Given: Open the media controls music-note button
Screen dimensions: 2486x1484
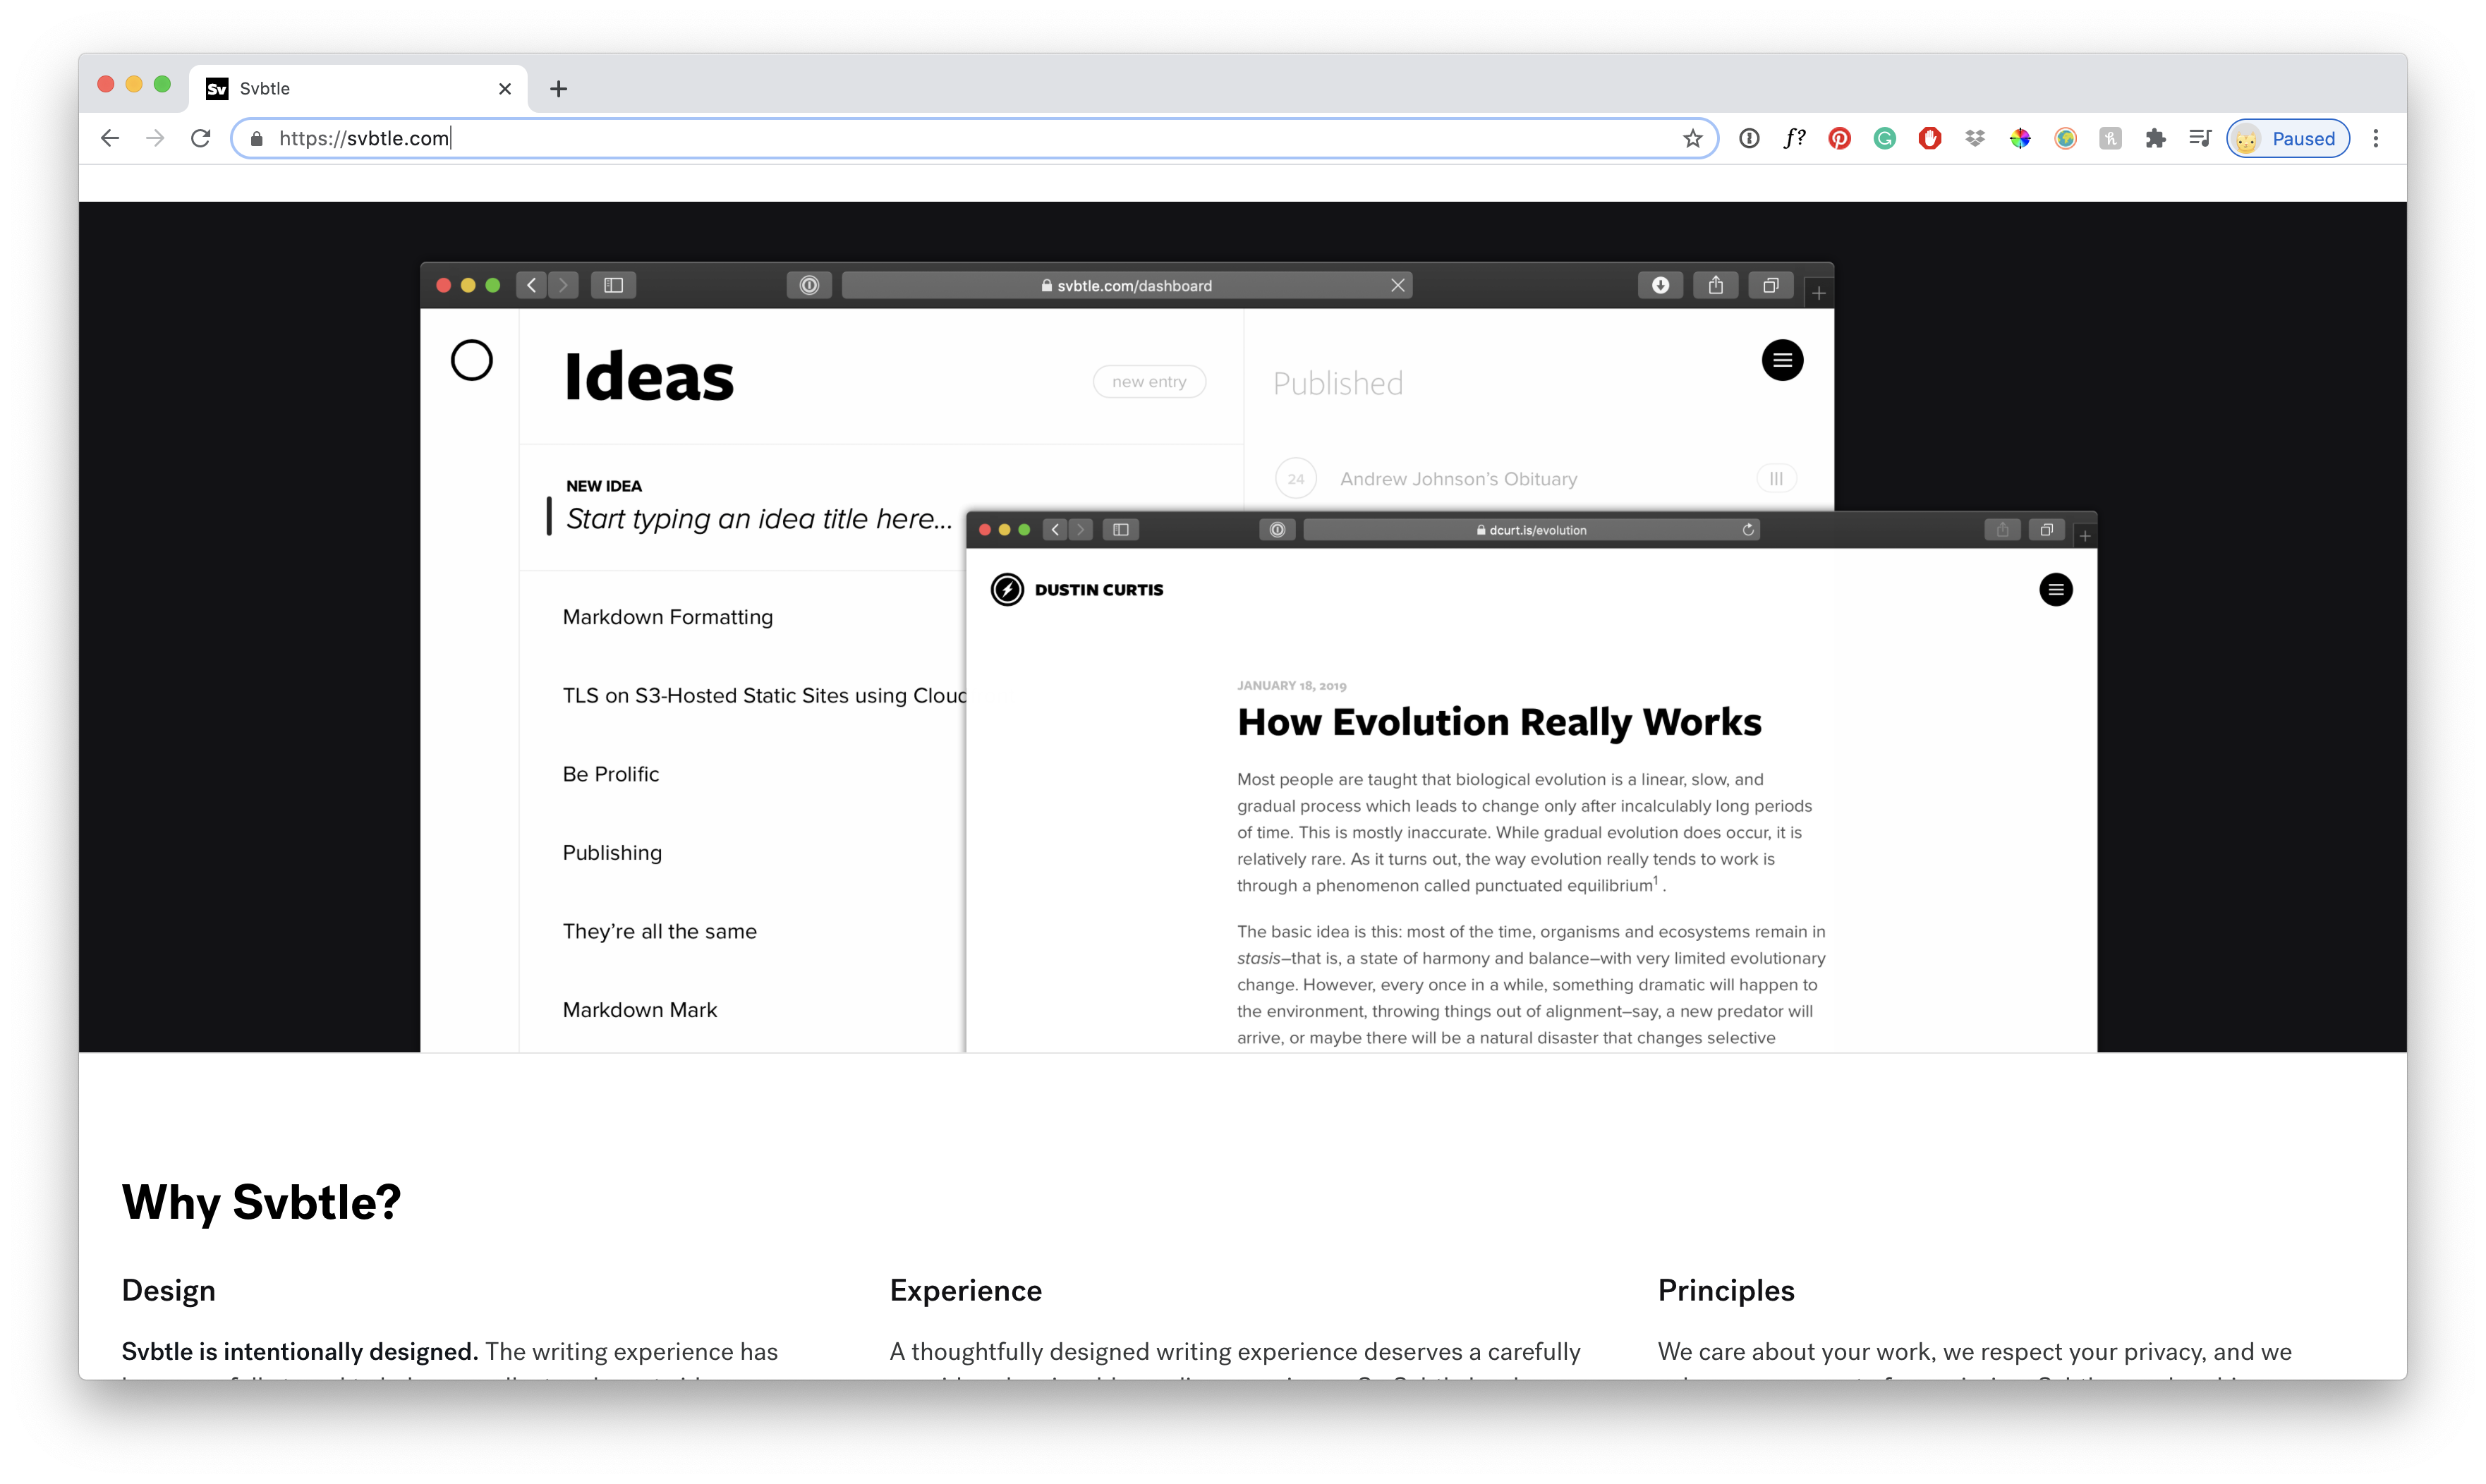Looking at the screenshot, I should coord(2200,139).
